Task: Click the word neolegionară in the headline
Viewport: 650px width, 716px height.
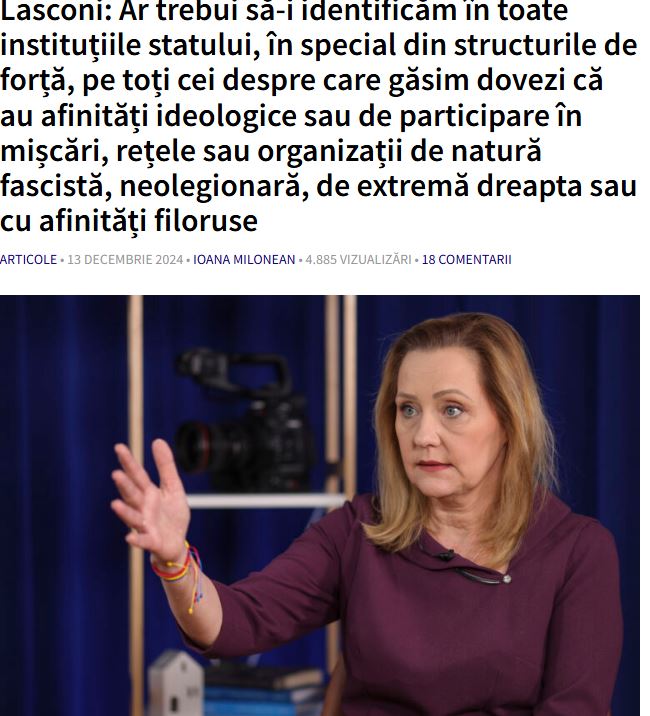Action: click(x=214, y=186)
